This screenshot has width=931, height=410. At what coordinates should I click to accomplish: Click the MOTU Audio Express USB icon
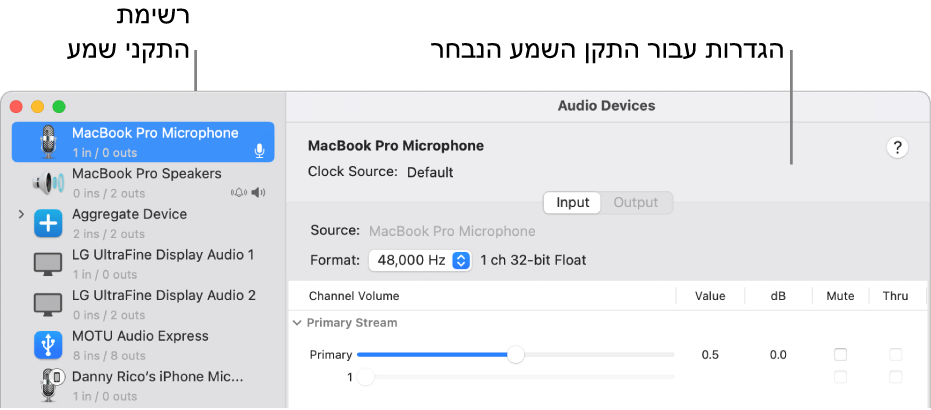(48, 346)
